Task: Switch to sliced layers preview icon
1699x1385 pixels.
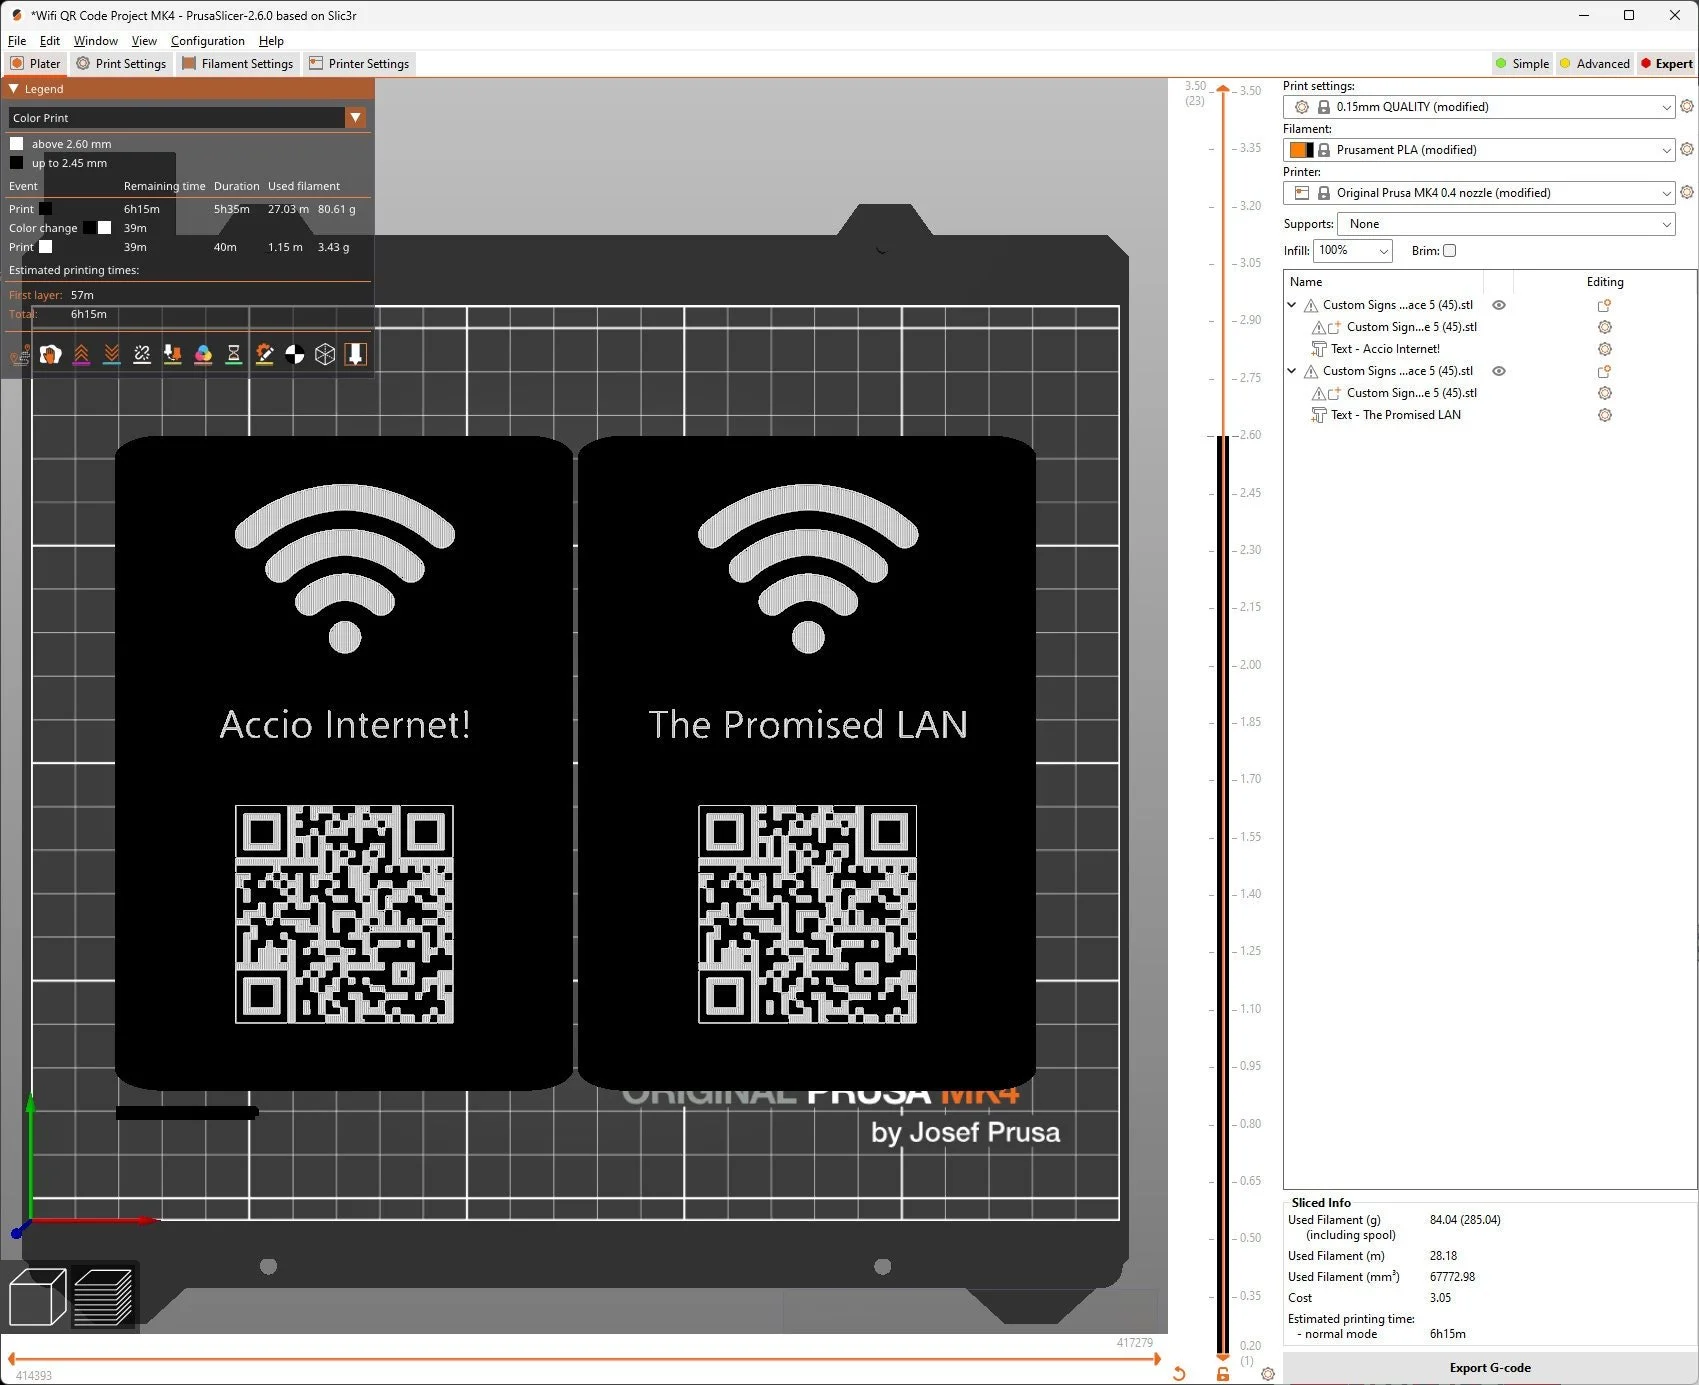Action: [x=103, y=1297]
